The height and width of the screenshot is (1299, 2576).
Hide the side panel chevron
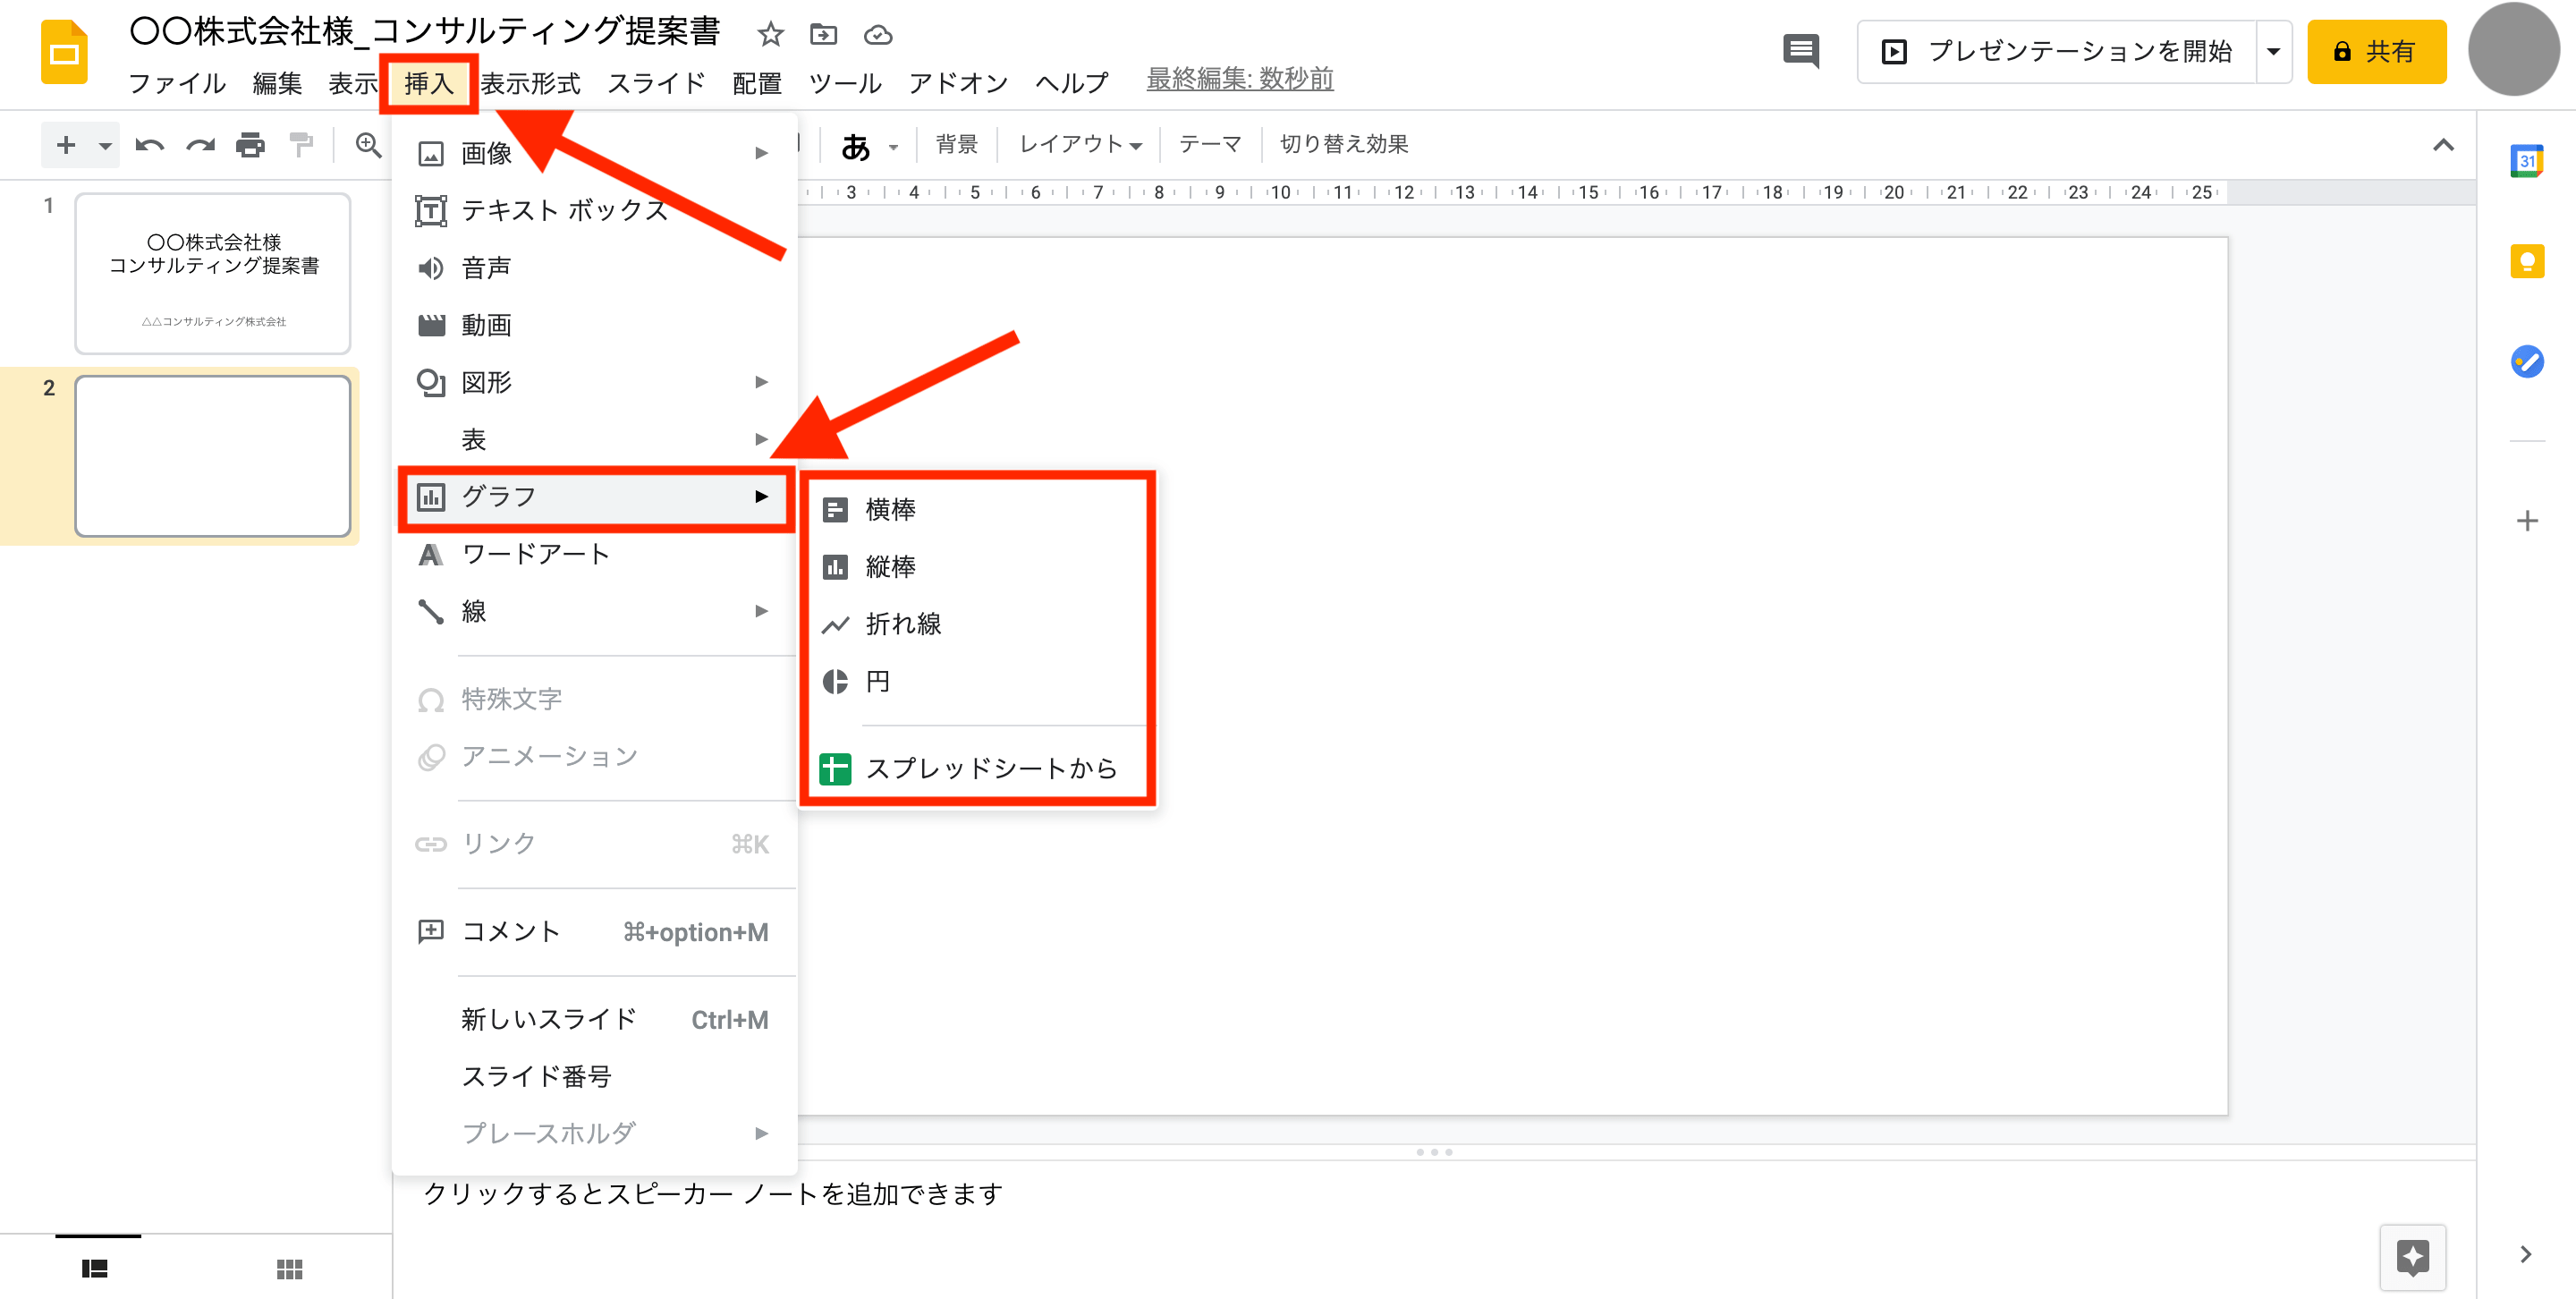click(x=2526, y=1254)
